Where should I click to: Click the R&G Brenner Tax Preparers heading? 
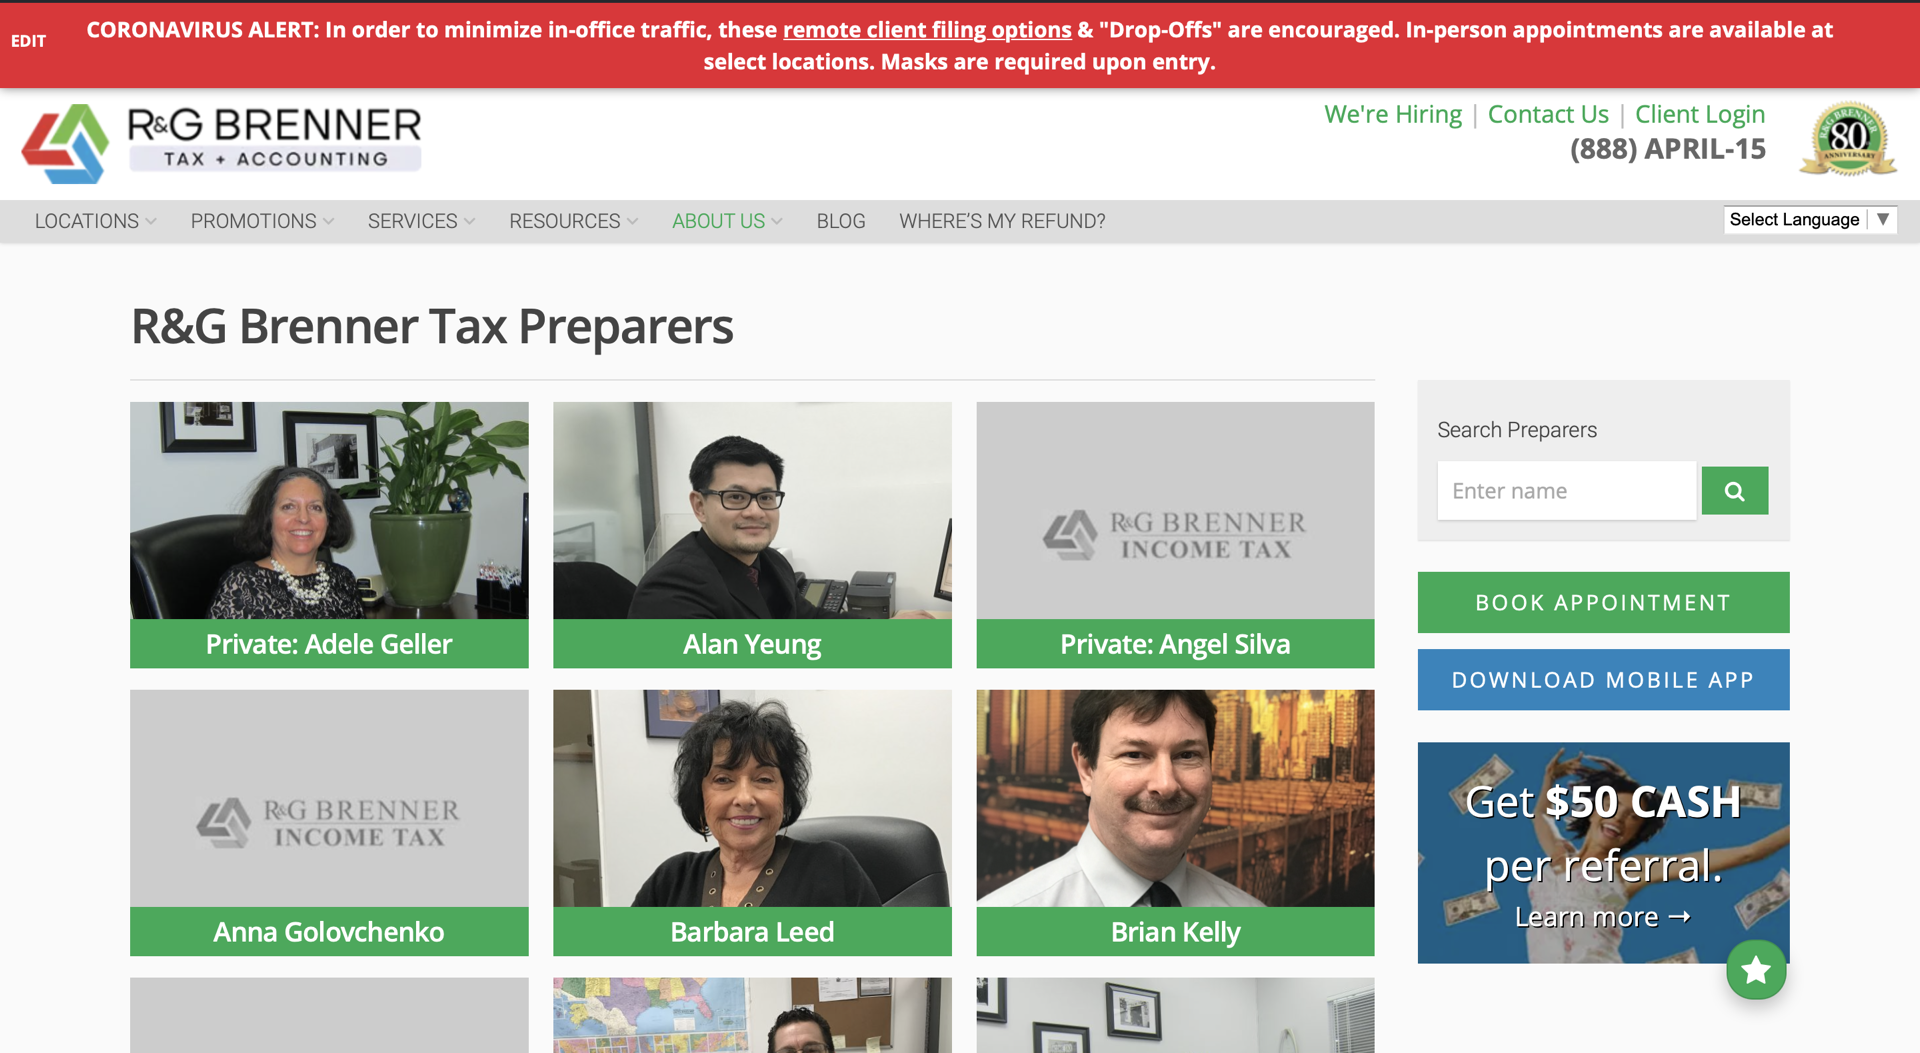point(432,327)
